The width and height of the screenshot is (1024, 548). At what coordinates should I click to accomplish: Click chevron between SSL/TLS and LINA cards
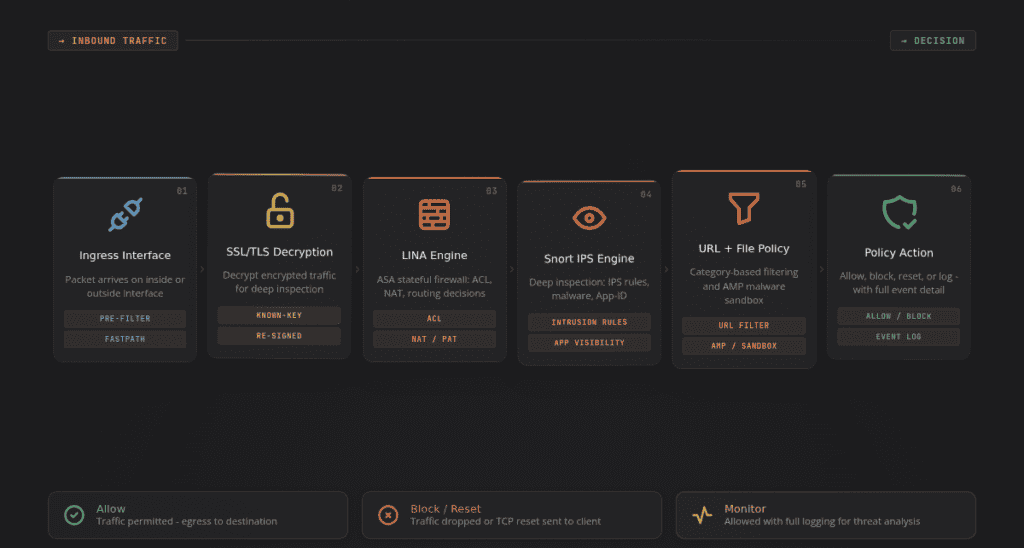click(357, 269)
